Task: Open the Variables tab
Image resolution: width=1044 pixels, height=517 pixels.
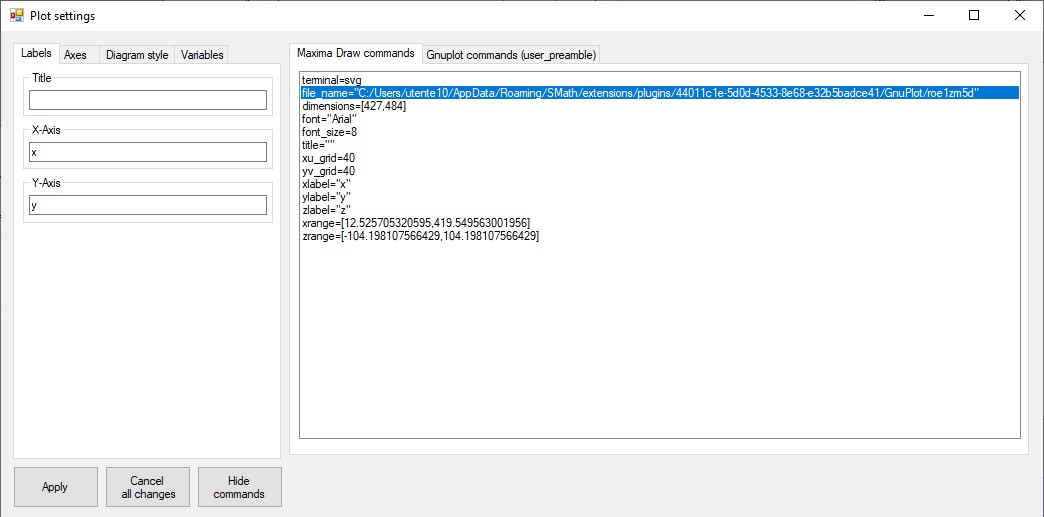Action: tap(202, 55)
